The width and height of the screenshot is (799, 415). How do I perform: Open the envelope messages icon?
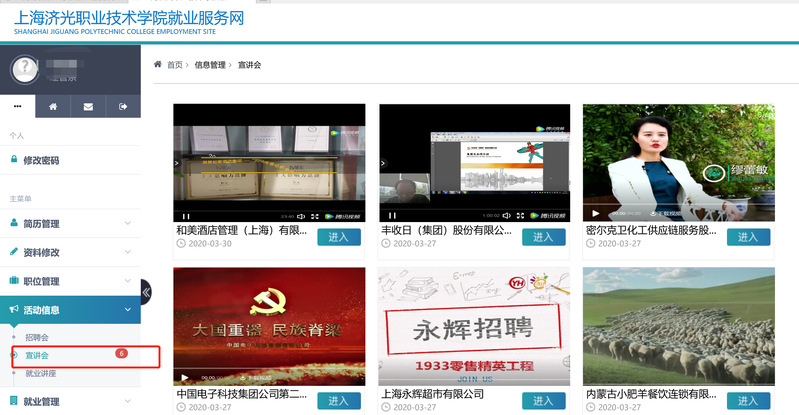pyautogui.click(x=88, y=106)
